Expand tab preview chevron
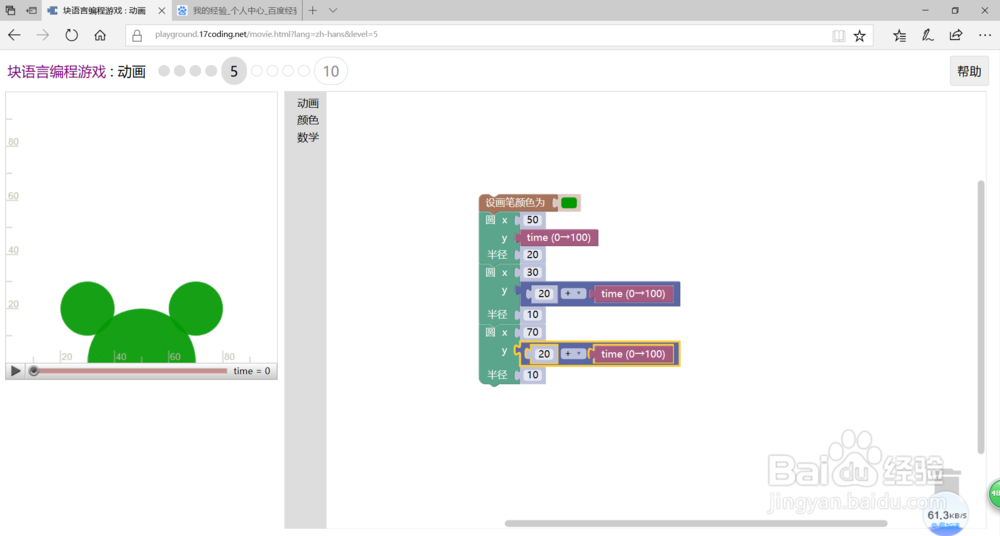1000x536 pixels. [x=333, y=10]
